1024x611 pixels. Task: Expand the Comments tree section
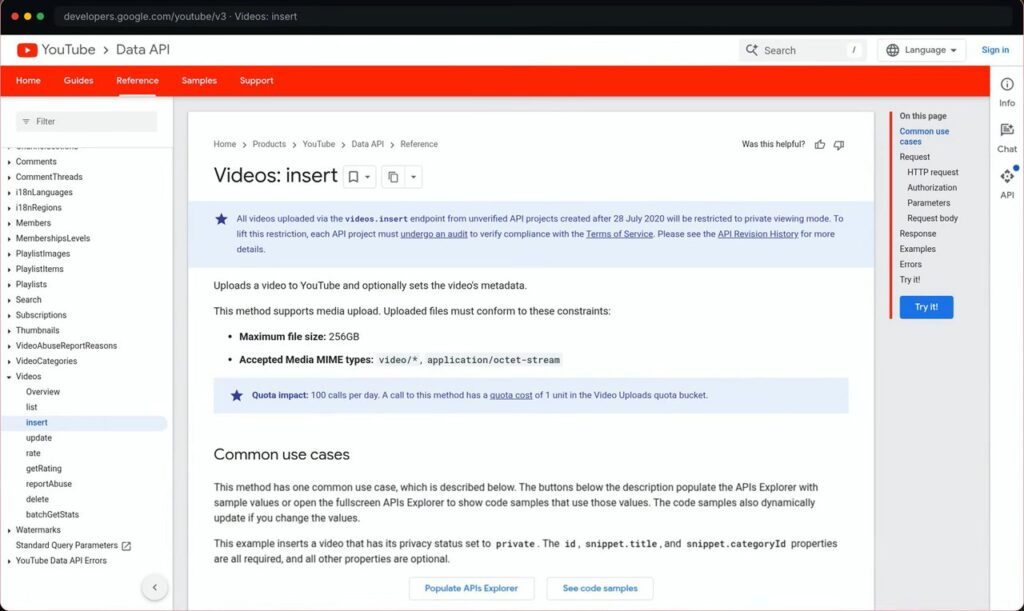tap(9, 162)
